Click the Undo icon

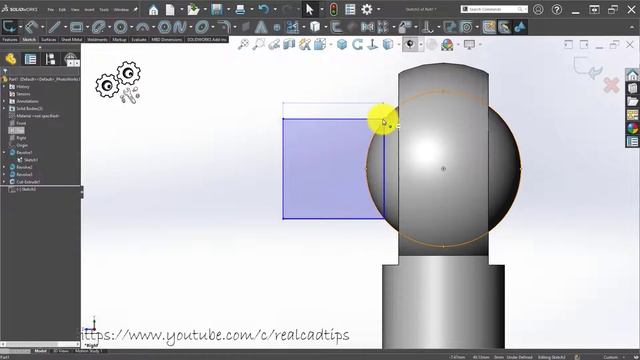264,9
